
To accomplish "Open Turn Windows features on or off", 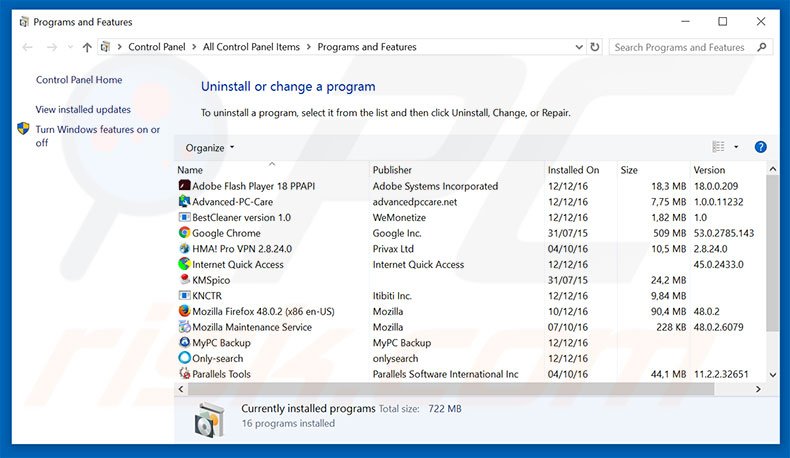I will tap(97, 136).
